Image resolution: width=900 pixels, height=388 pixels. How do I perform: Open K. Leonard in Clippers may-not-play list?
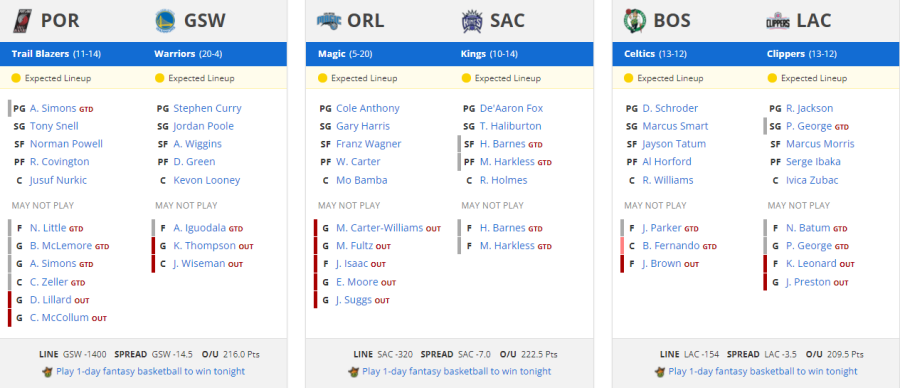click(x=811, y=263)
